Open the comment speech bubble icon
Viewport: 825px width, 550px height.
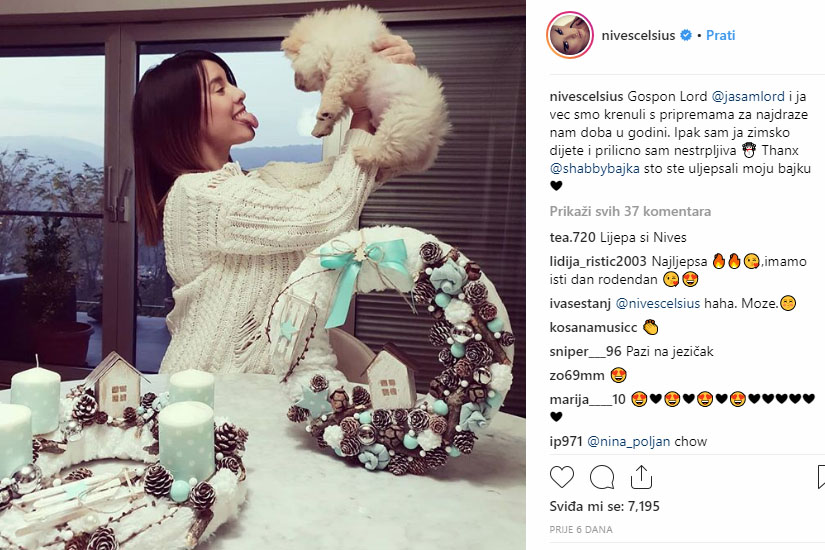point(602,477)
